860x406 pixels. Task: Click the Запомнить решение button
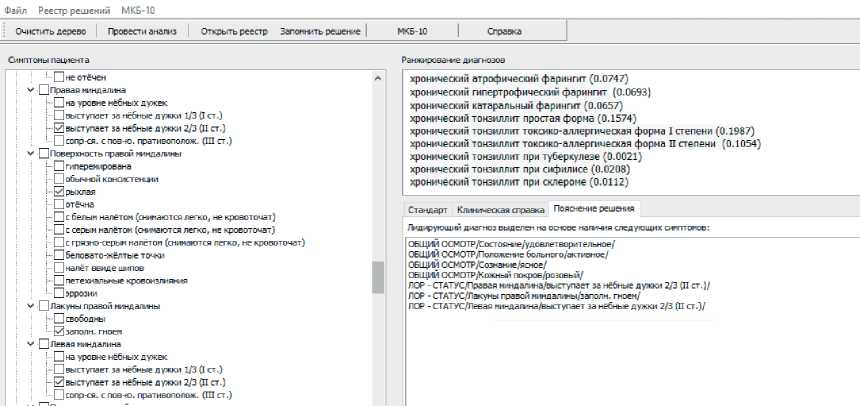320,31
